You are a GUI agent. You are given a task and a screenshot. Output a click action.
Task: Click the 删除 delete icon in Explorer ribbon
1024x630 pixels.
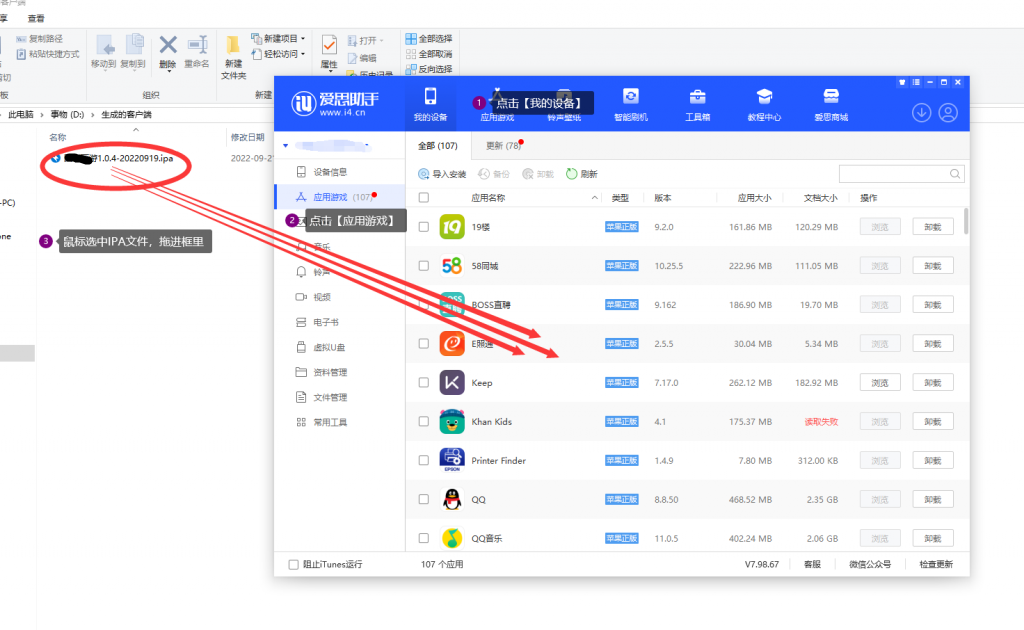[x=168, y=44]
